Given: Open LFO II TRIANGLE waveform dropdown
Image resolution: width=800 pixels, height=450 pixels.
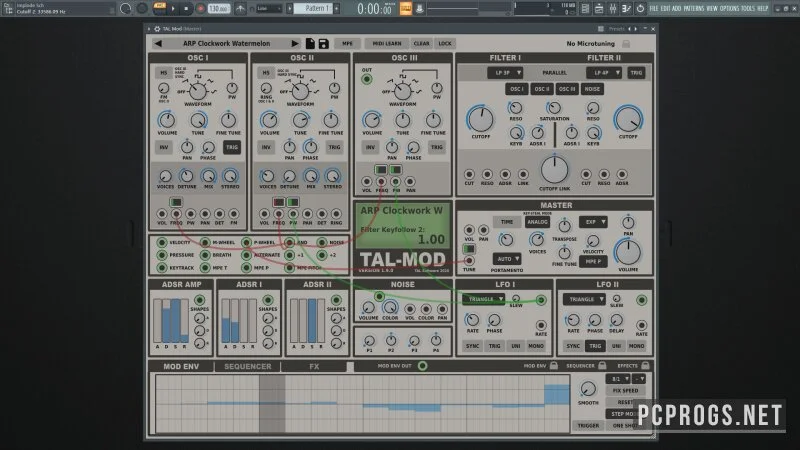Looking at the screenshot, I should click(x=584, y=299).
